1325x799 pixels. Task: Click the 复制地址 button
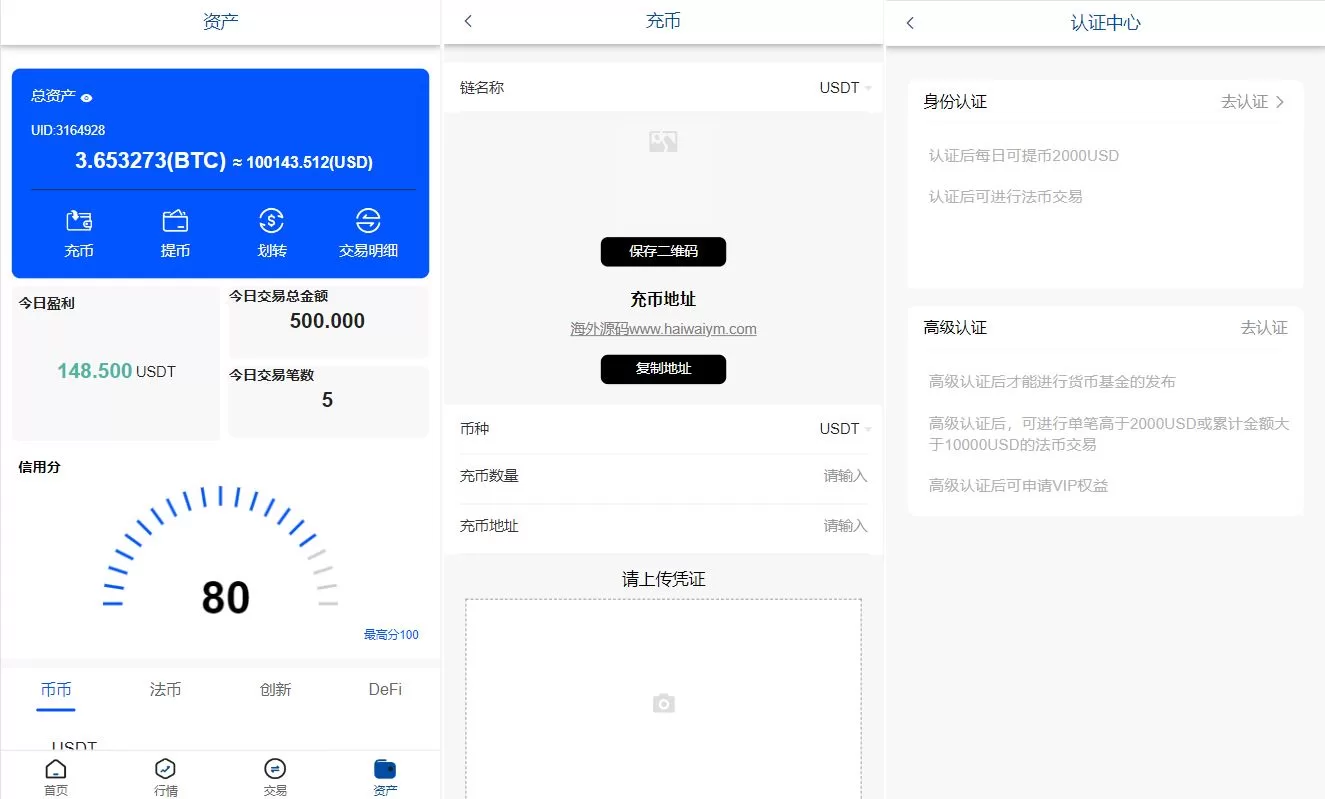point(663,369)
